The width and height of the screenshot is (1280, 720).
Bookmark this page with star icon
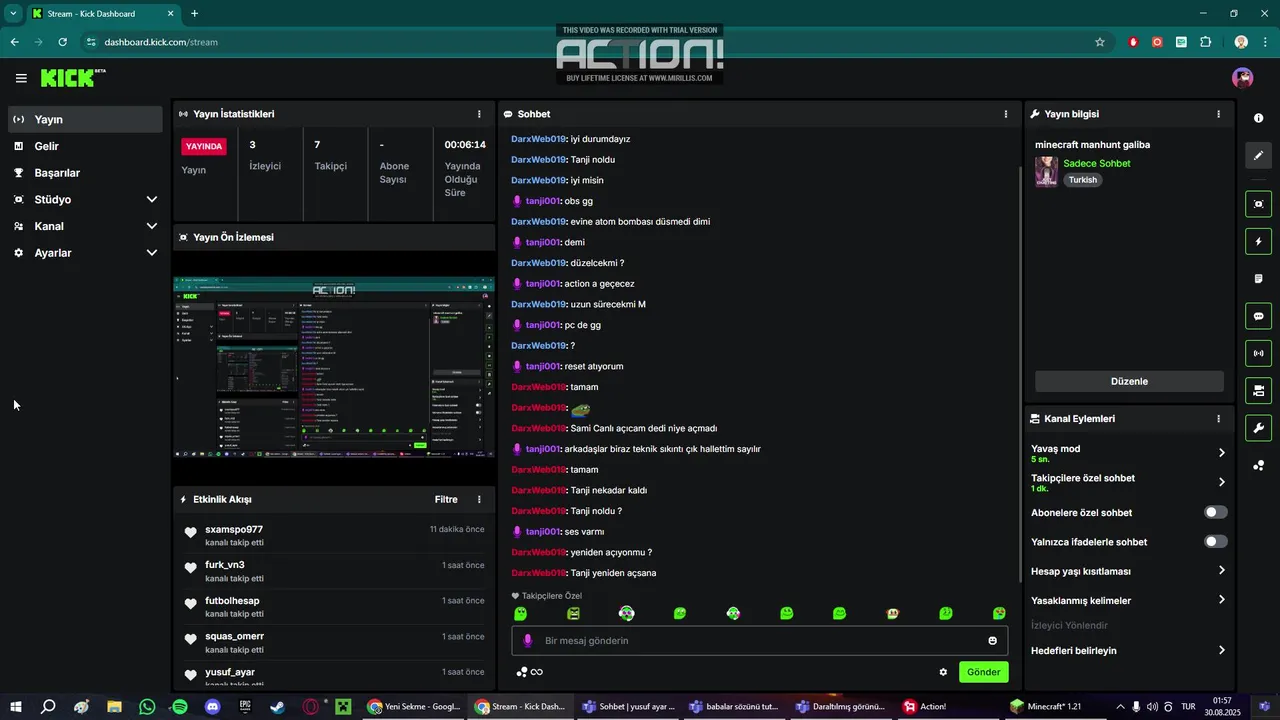(x=1100, y=42)
